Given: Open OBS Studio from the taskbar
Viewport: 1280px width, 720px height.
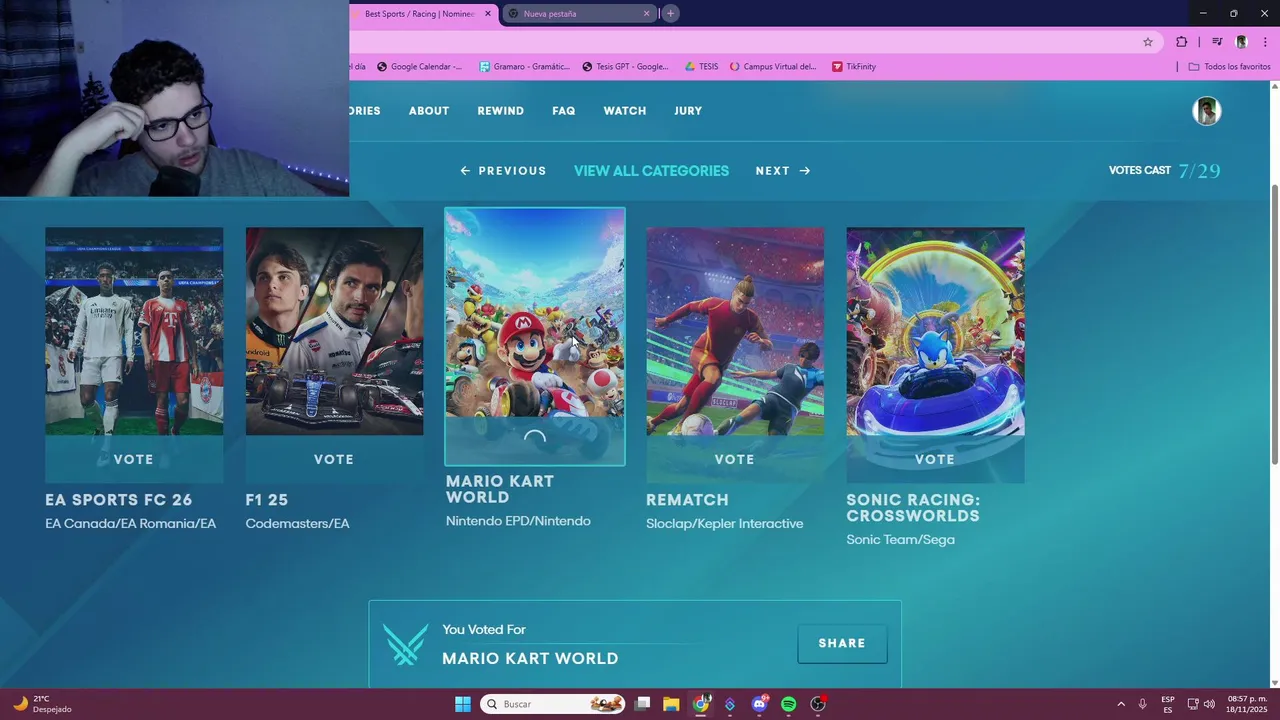Looking at the screenshot, I should click(818, 704).
